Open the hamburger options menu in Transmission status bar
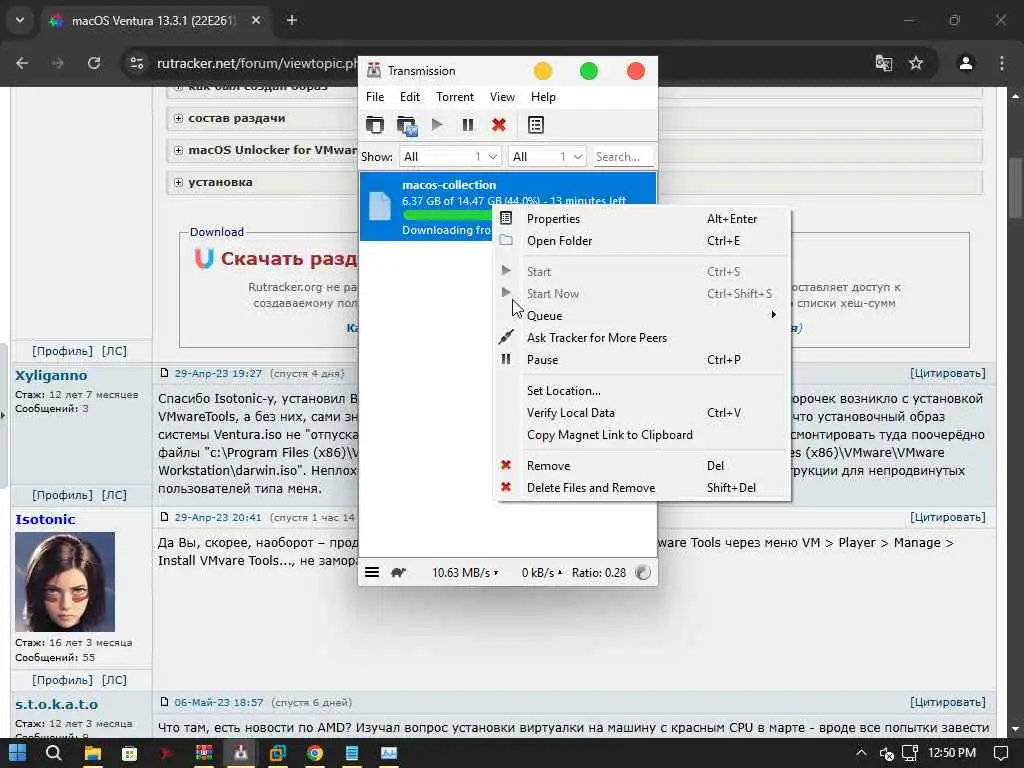Screen dimensions: 1024x768 (x=372, y=572)
